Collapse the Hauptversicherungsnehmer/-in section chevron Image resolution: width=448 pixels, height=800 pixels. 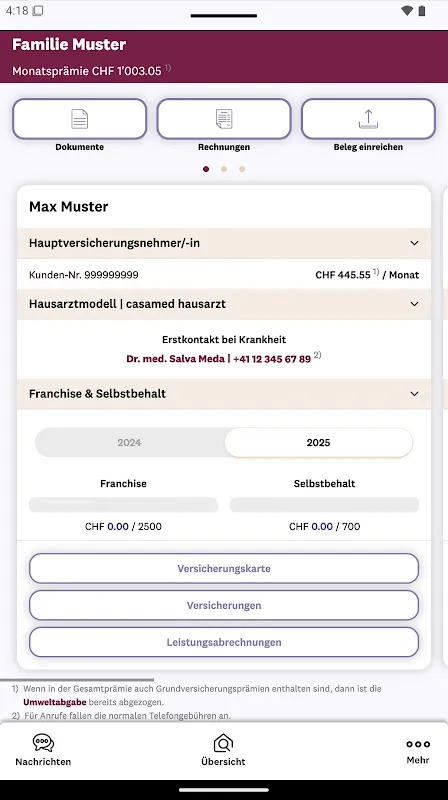[414, 243]
